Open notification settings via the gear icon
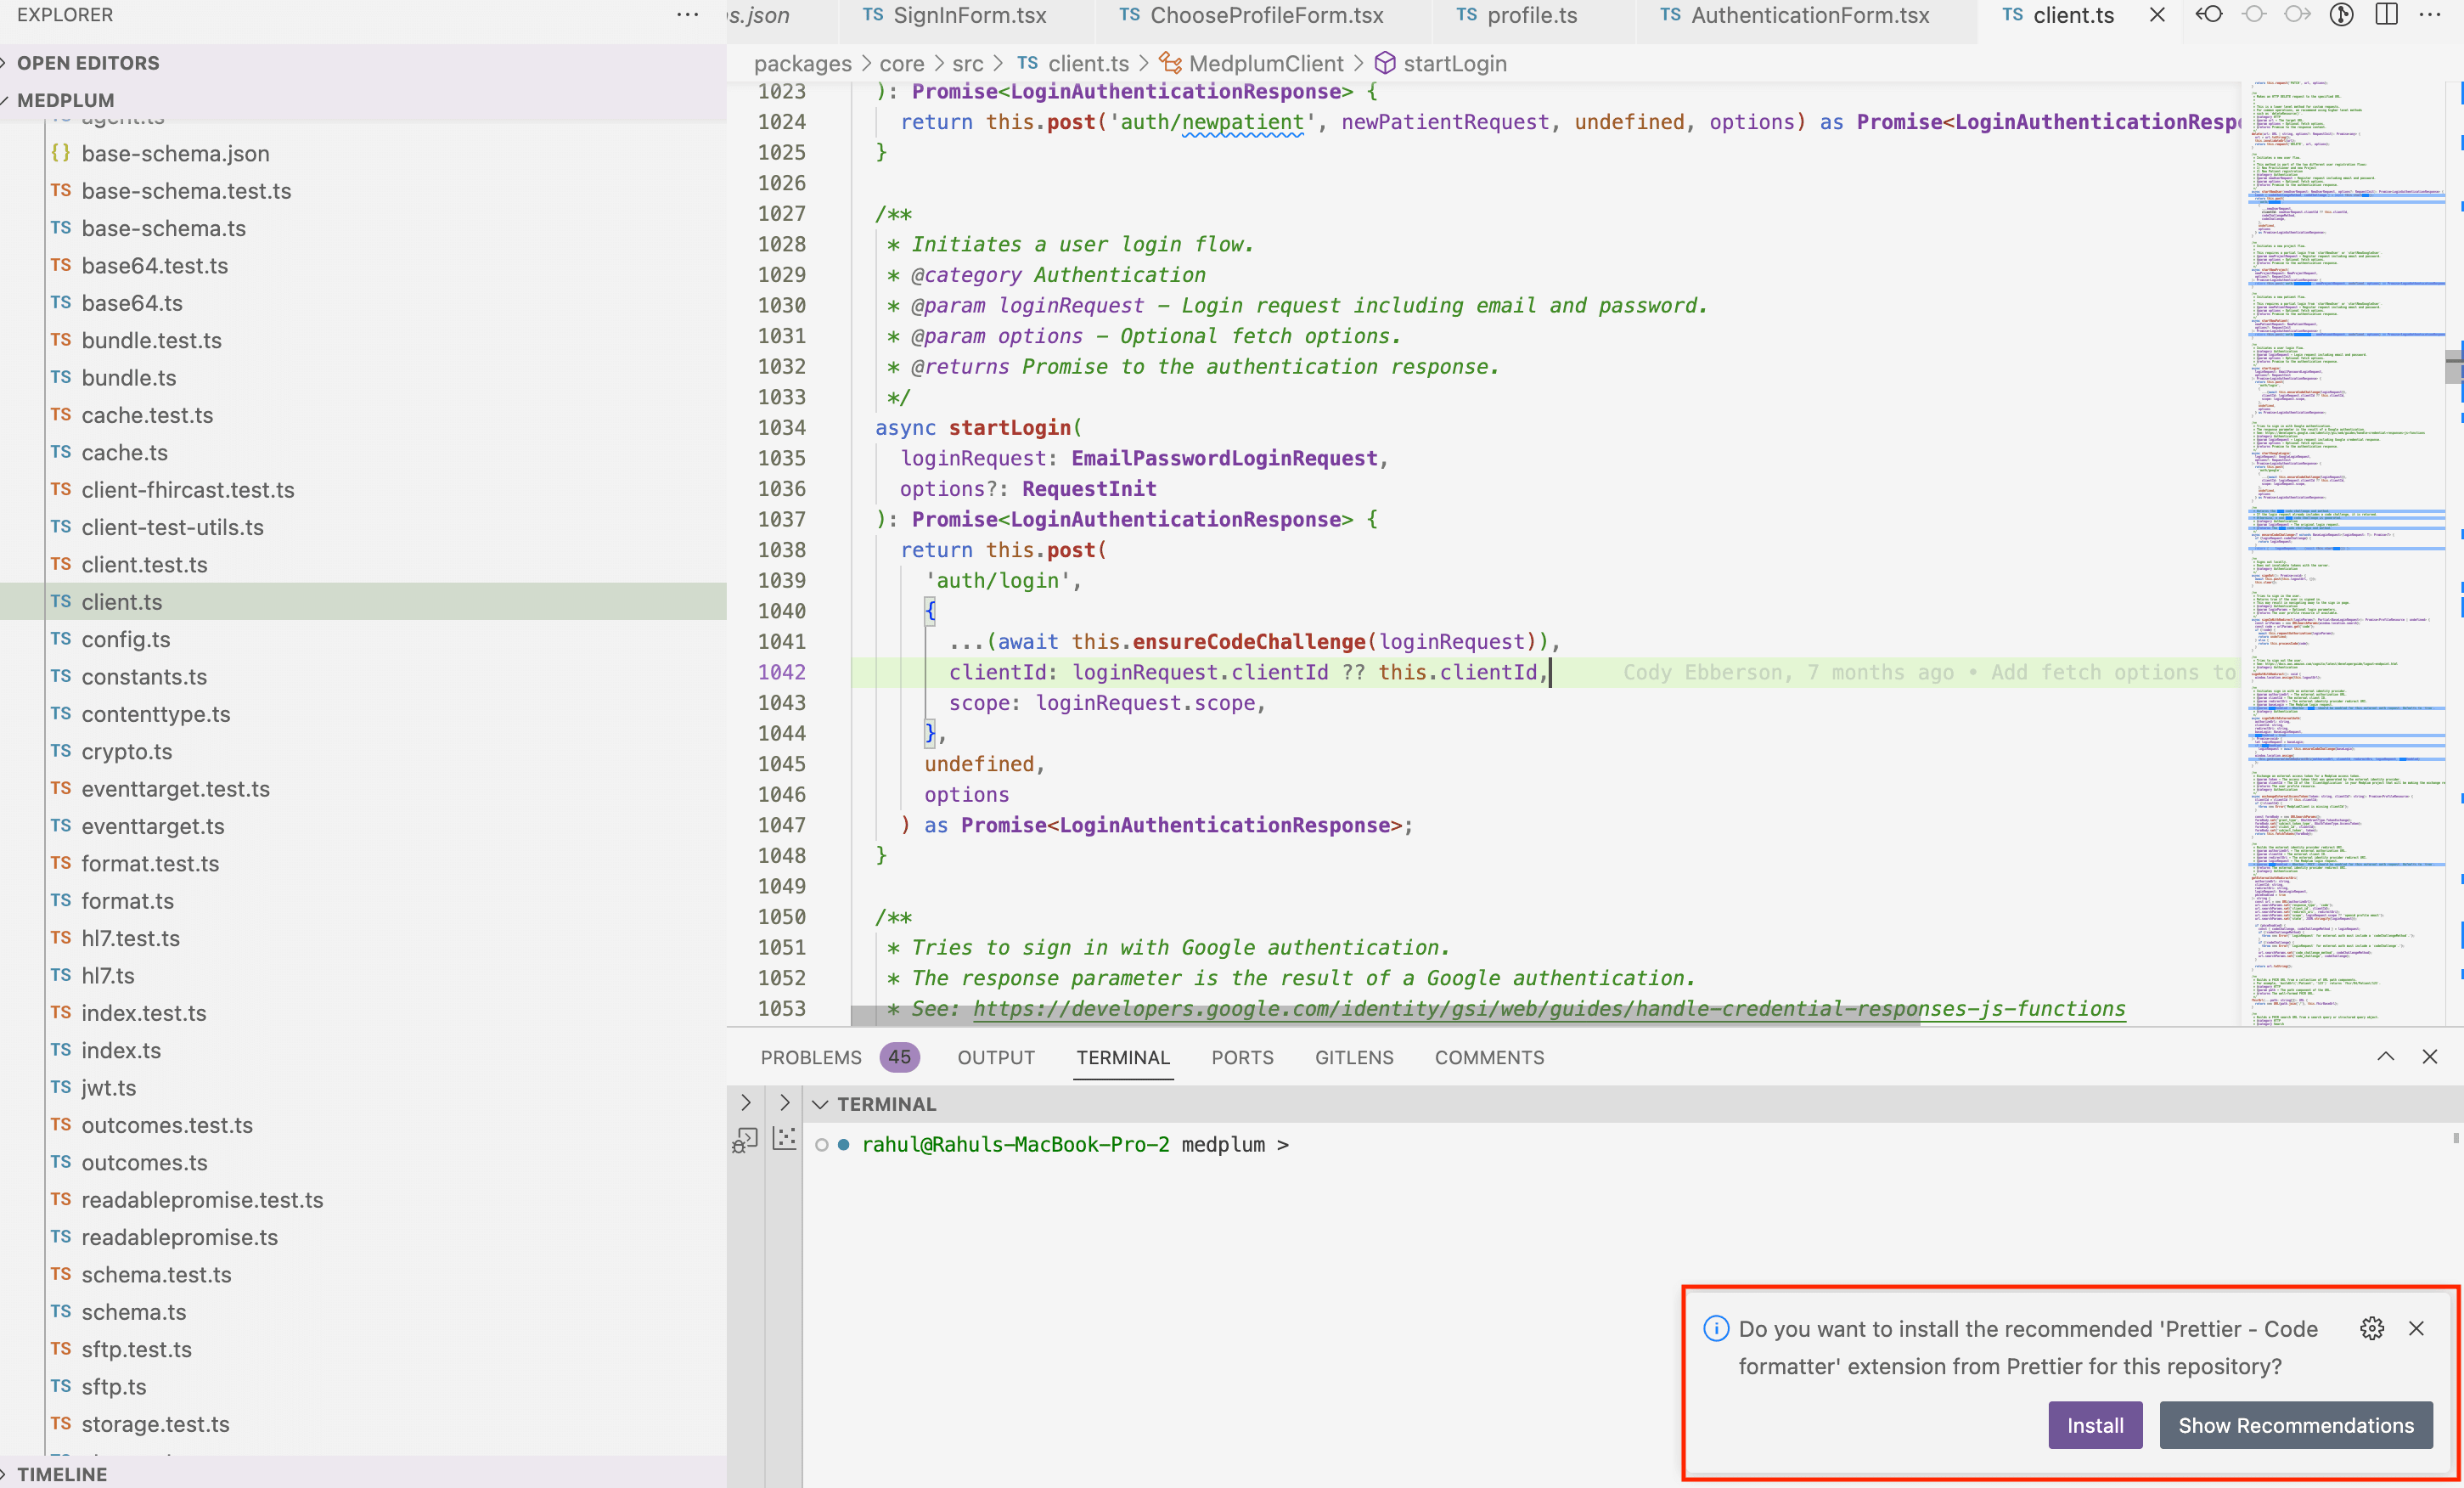 tap(2373, 1330)
